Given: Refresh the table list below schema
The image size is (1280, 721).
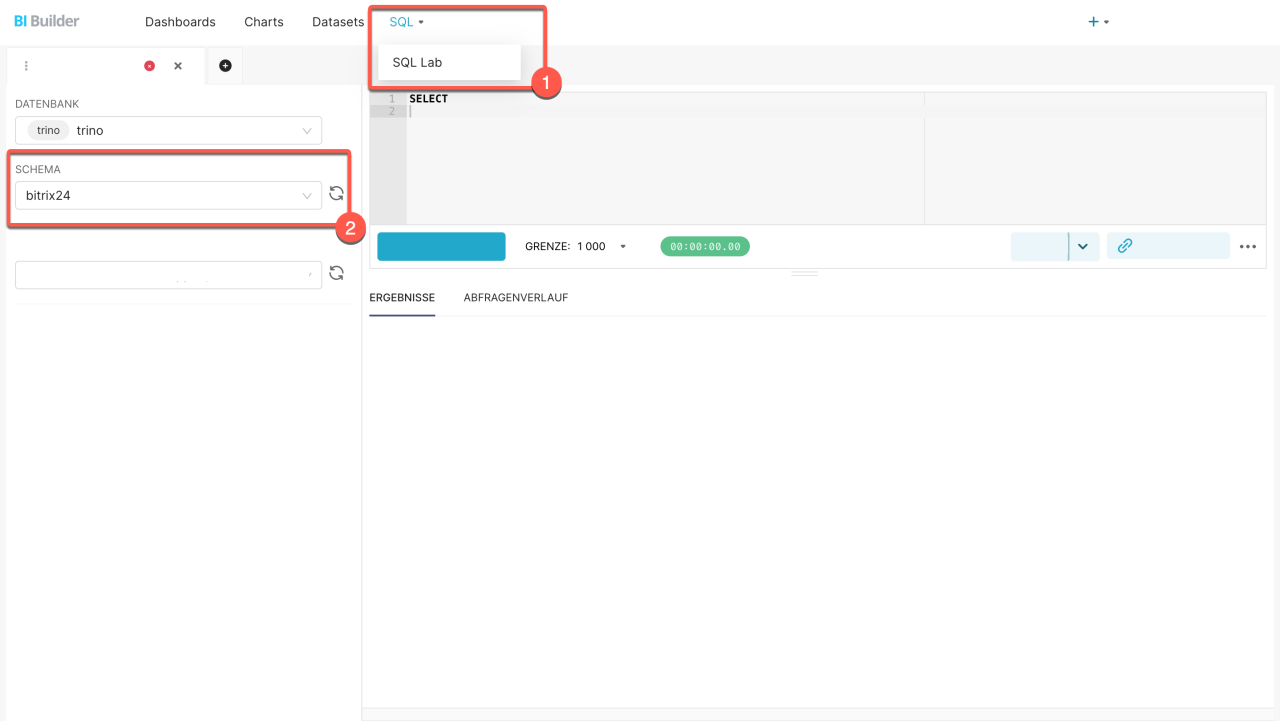Looking at the screenshot, I should coord(336,273).
